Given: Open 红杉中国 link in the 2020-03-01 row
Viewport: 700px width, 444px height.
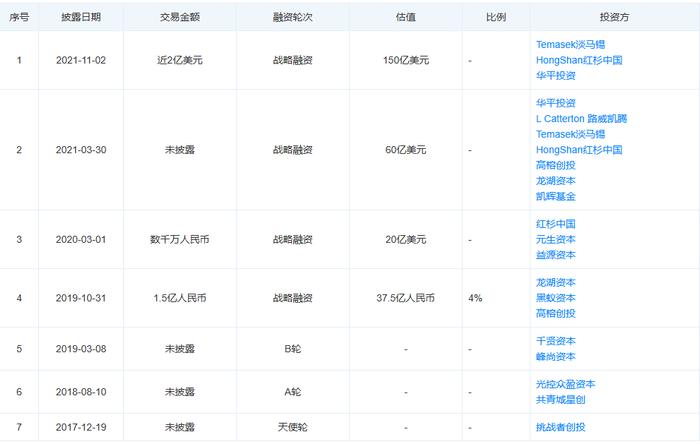Looking at the screenshot, I should 556,224.
